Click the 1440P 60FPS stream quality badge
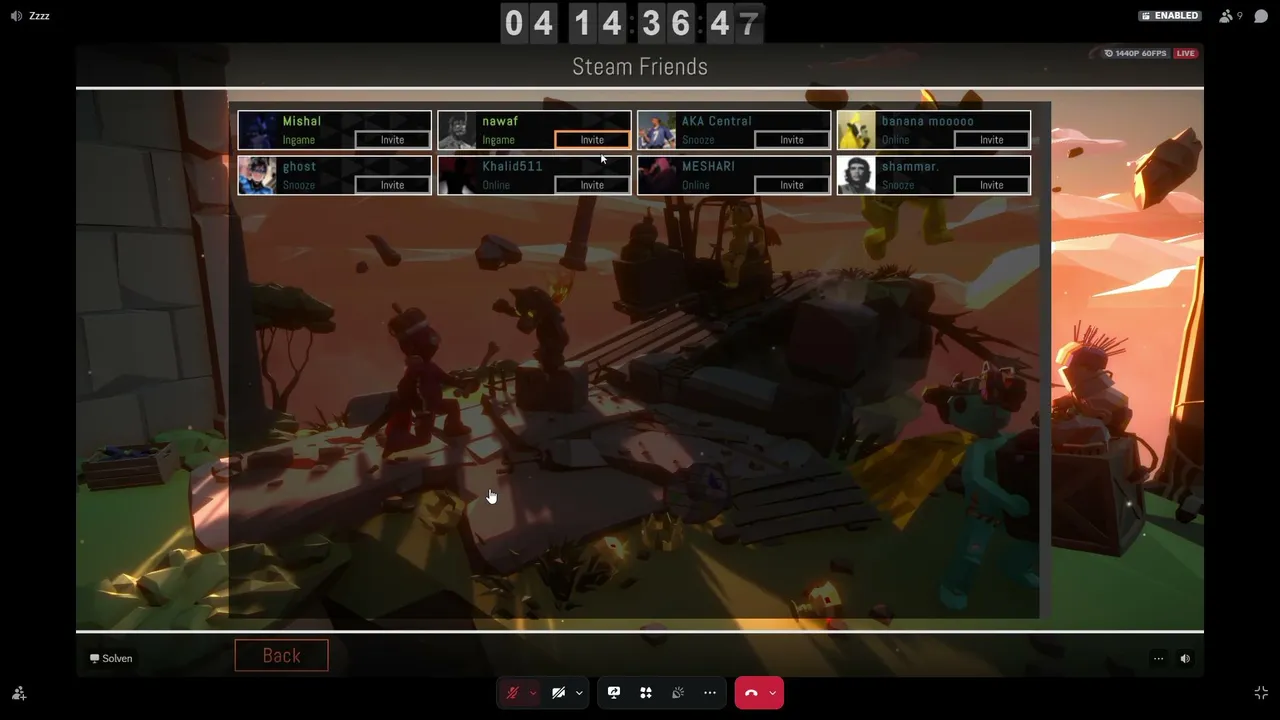This screenshot has width=1280, height=720. [x=1137, y=53]
